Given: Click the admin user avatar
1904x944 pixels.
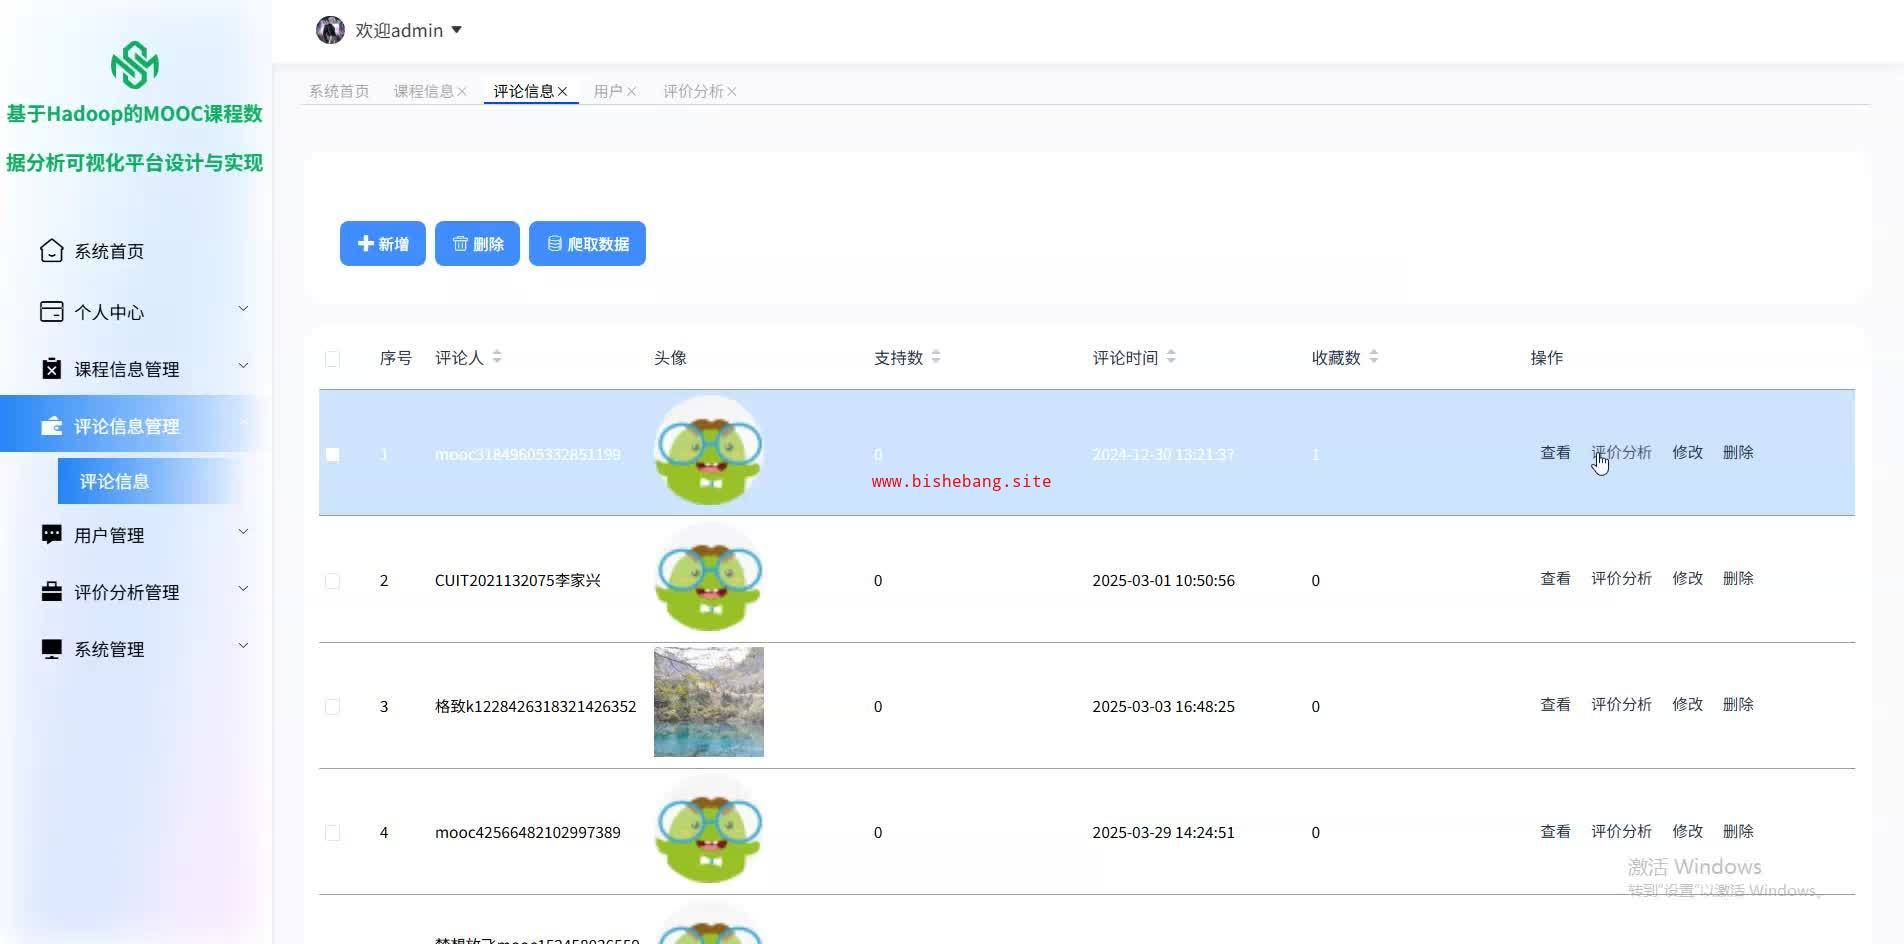Looking at the screenshot, I should coord(330,30).
